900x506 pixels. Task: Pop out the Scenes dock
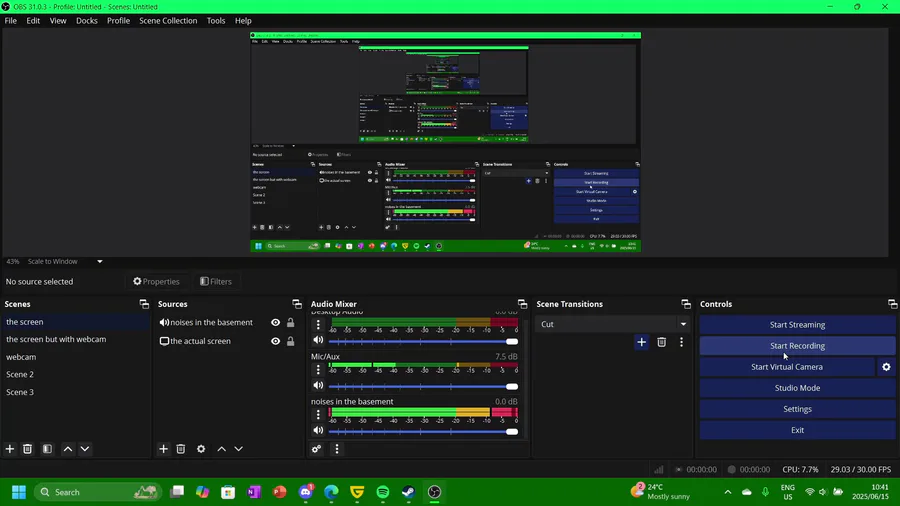144,304
